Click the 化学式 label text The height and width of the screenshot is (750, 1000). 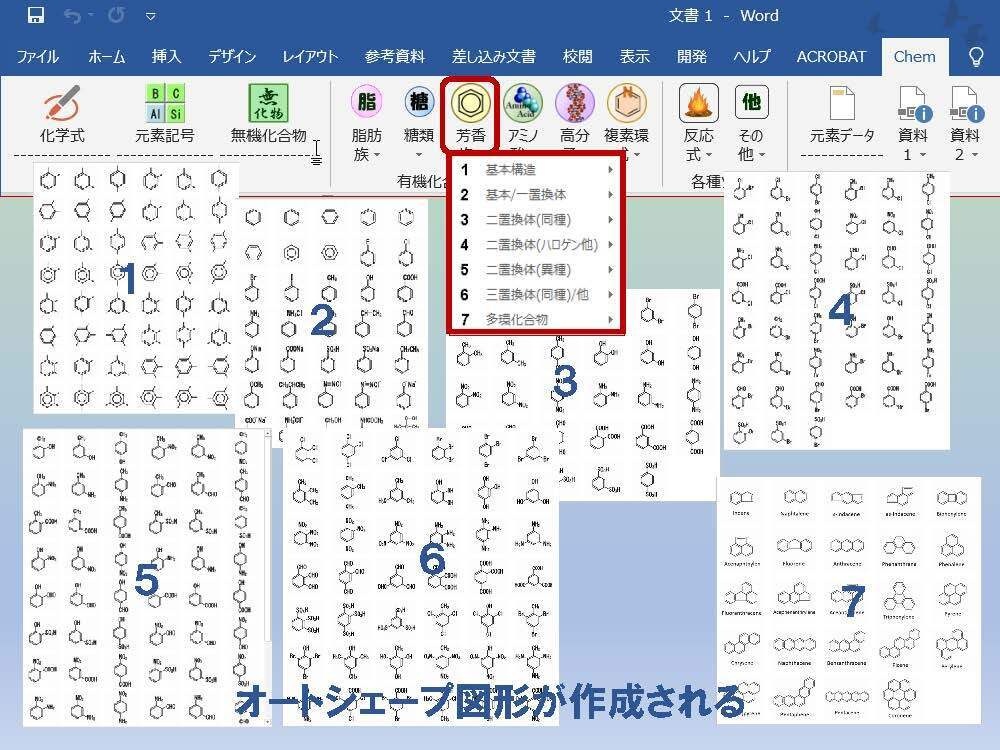[62, 135]
